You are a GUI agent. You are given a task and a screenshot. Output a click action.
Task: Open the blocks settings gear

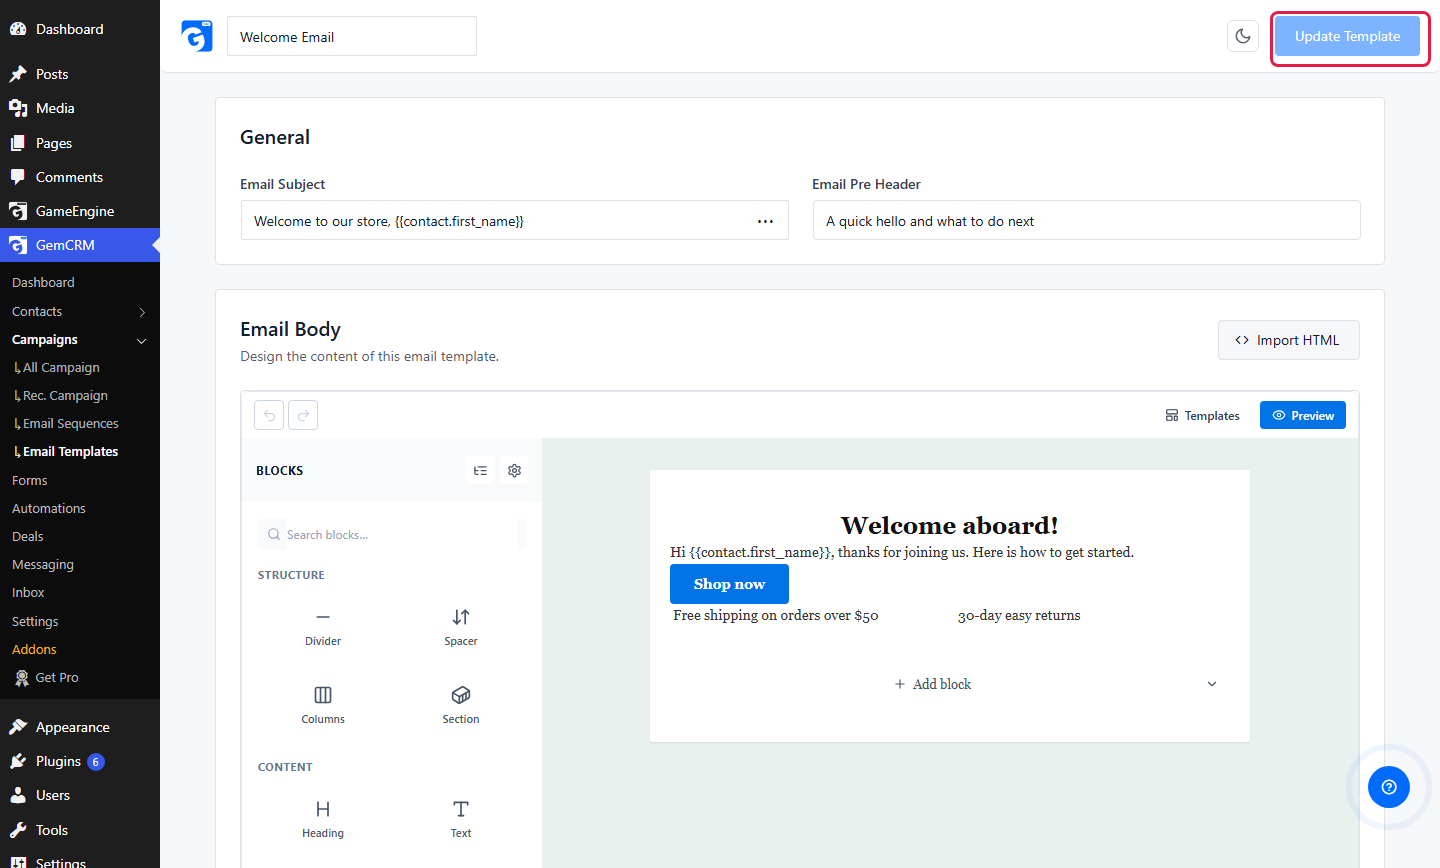pyautogui.click(x=514, y=470)
